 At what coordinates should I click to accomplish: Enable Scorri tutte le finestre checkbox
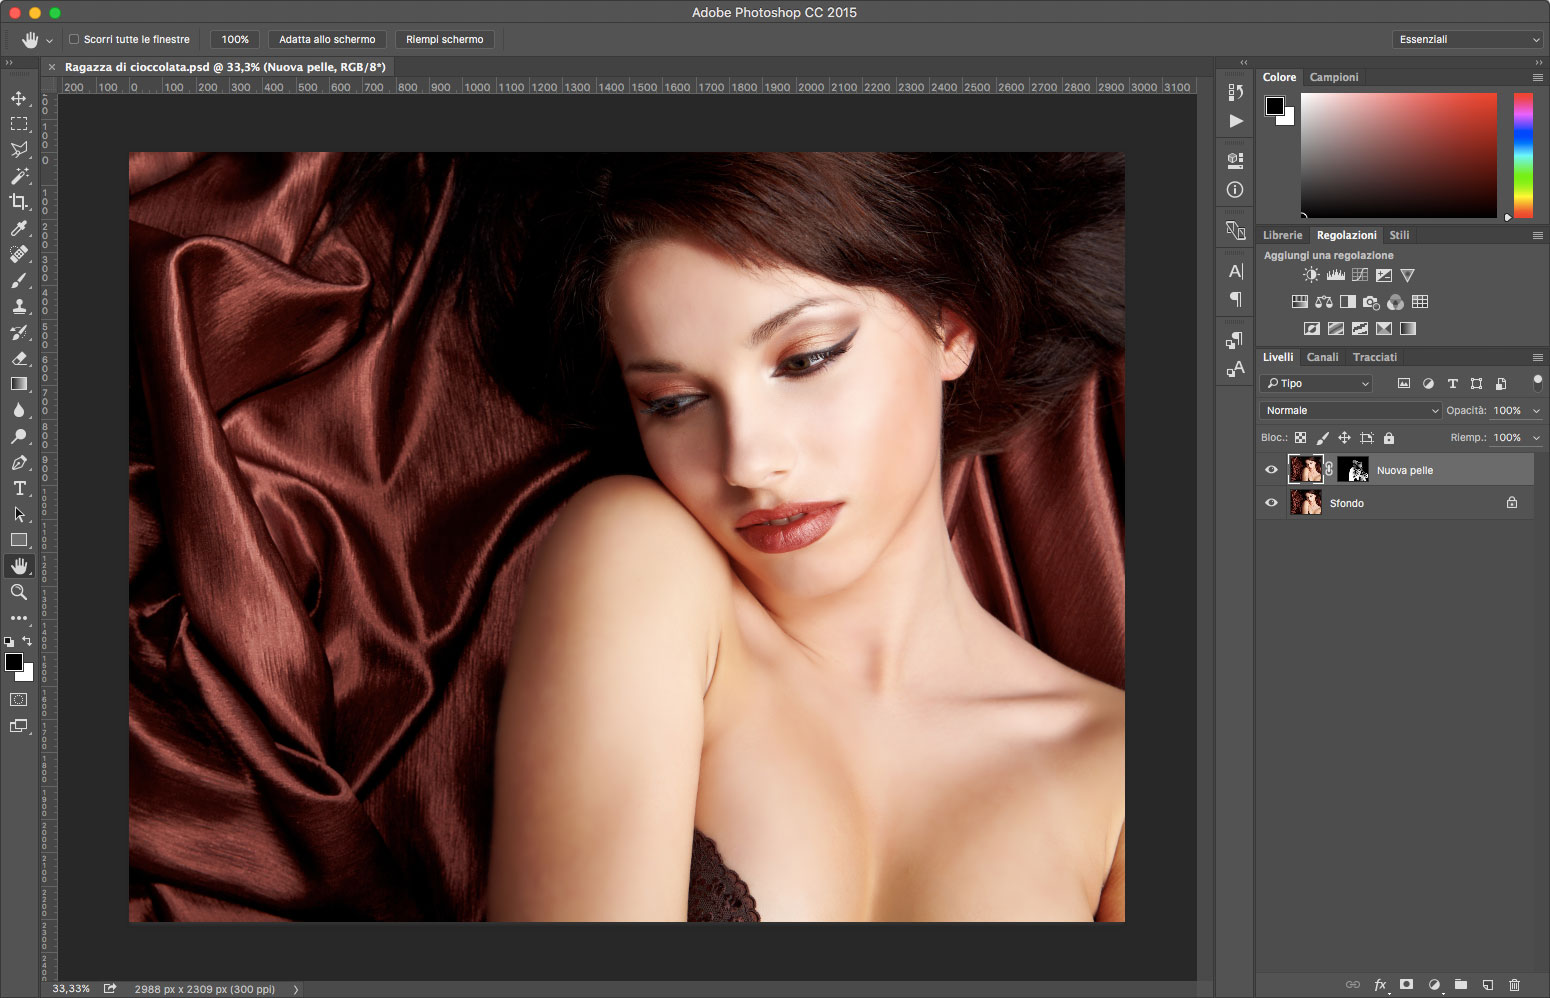74,39
